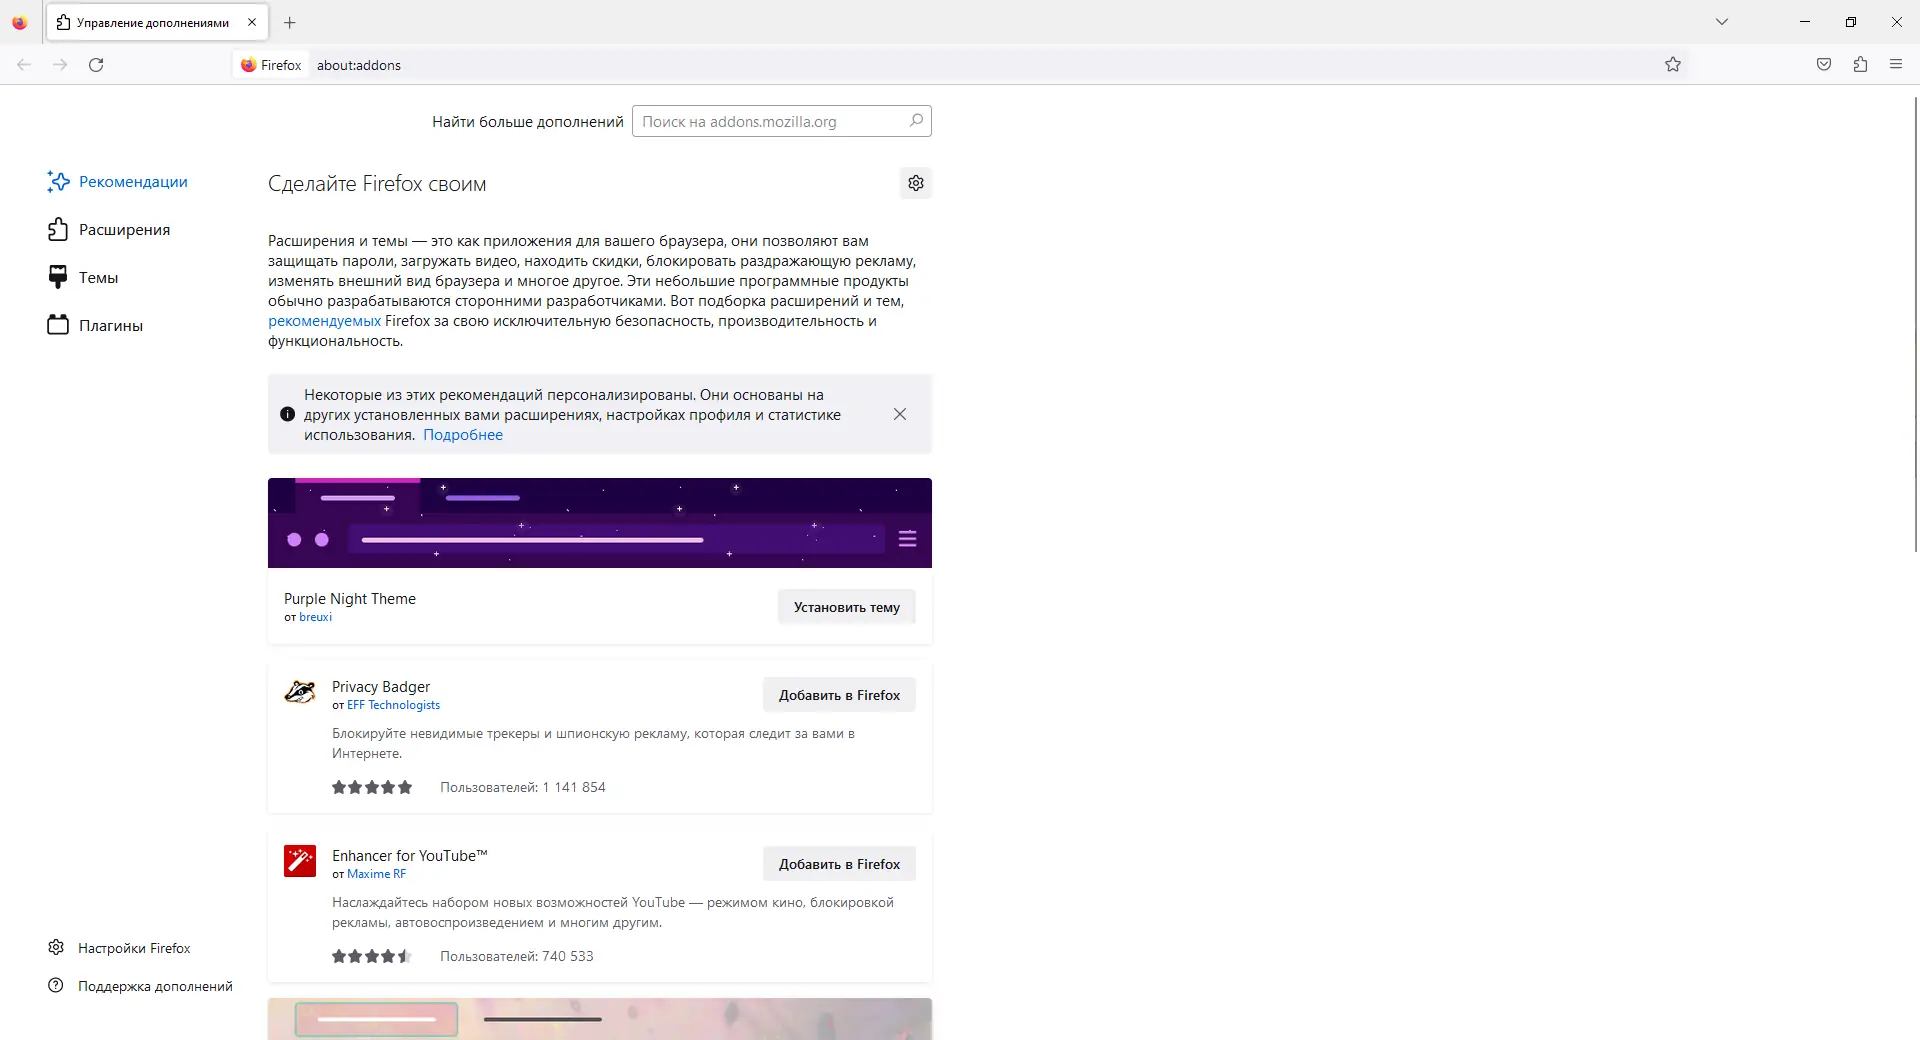
Task: Open the extensions puzzle-piece toolbar button
Action: click(x=1860, y=65)
